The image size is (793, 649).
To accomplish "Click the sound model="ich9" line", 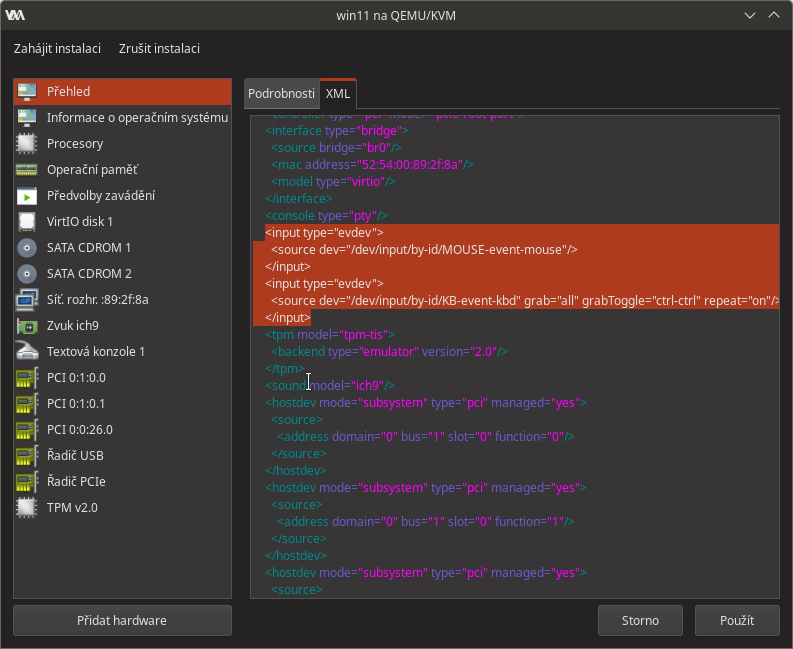I will (x=330, y=386).
